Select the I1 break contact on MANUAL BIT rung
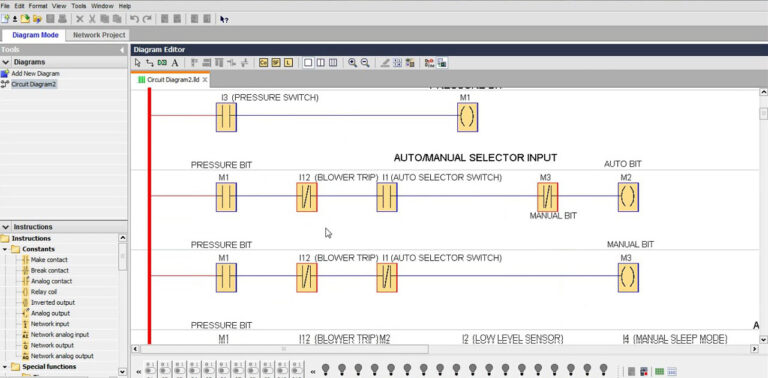The image size is (768, 378). [387, 278]
